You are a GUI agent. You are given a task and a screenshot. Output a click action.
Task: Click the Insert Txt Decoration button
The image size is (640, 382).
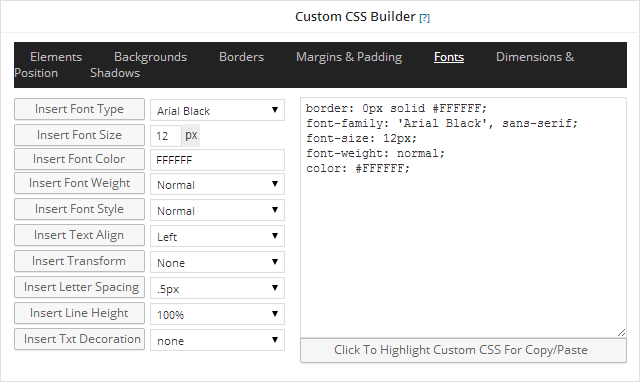[79, 339]
